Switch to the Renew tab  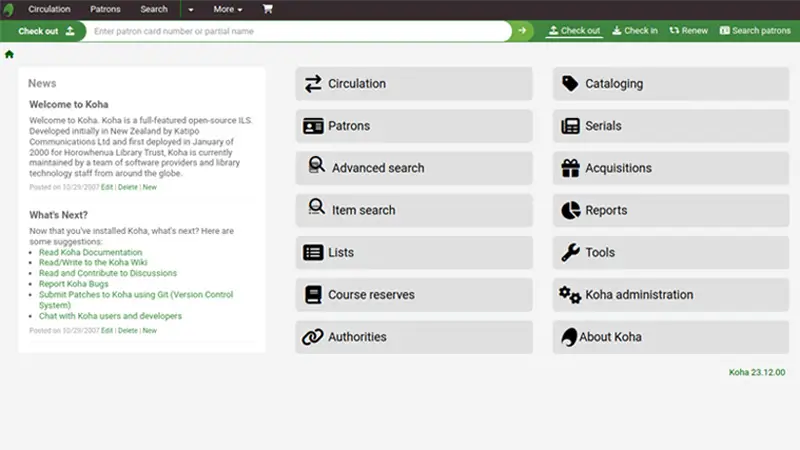tap(689, 31)
